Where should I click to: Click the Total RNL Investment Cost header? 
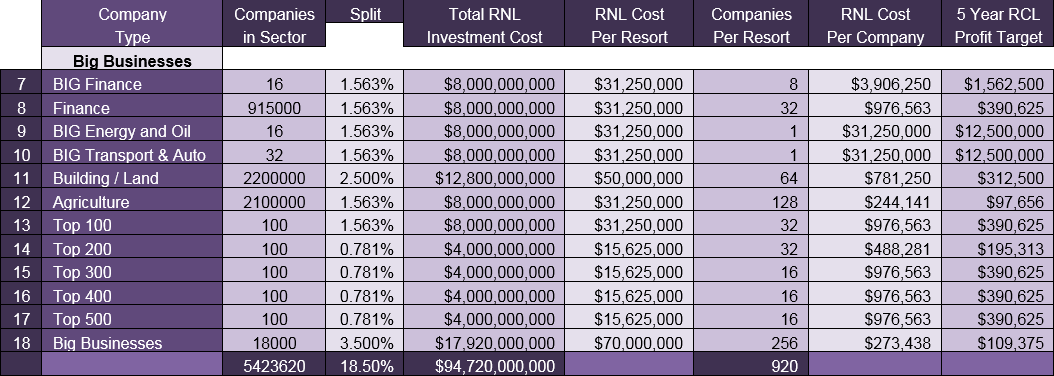coord(484,24)
